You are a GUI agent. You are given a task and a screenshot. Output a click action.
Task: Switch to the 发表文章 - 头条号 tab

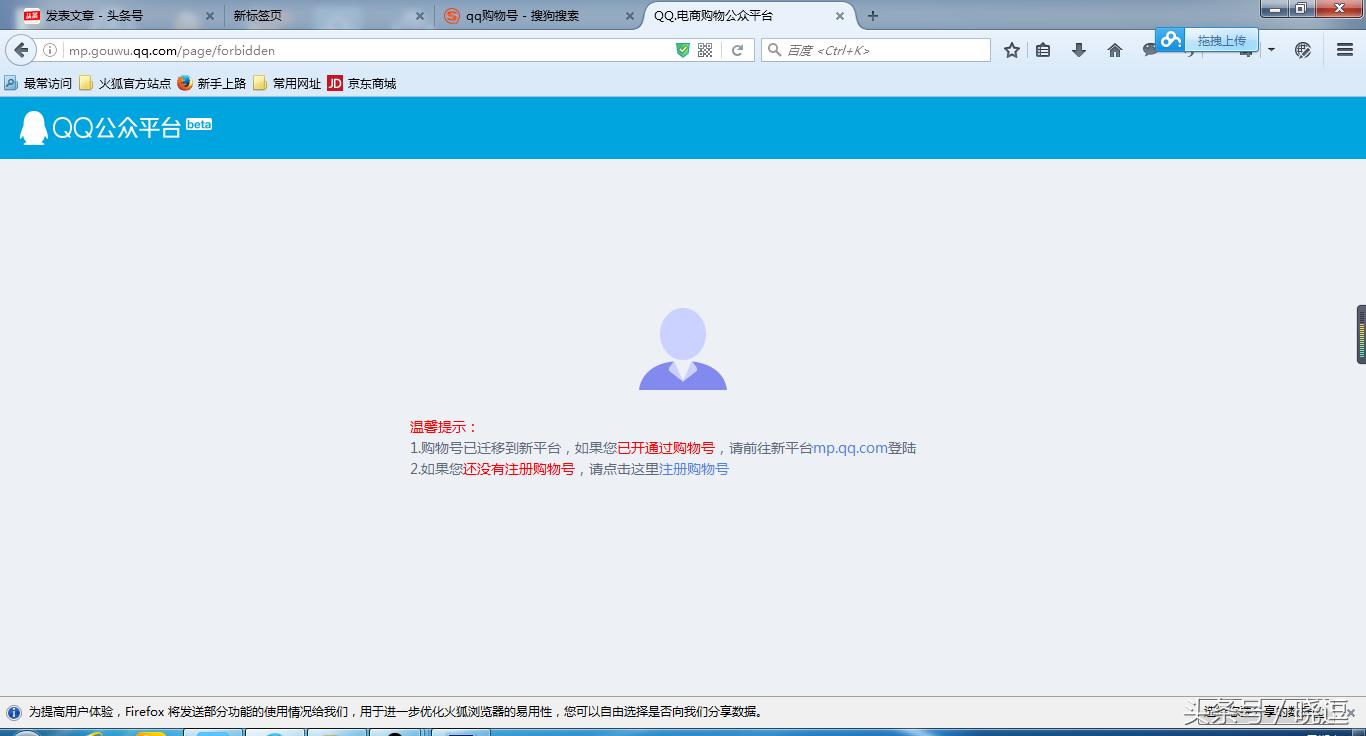pos(95,15)
